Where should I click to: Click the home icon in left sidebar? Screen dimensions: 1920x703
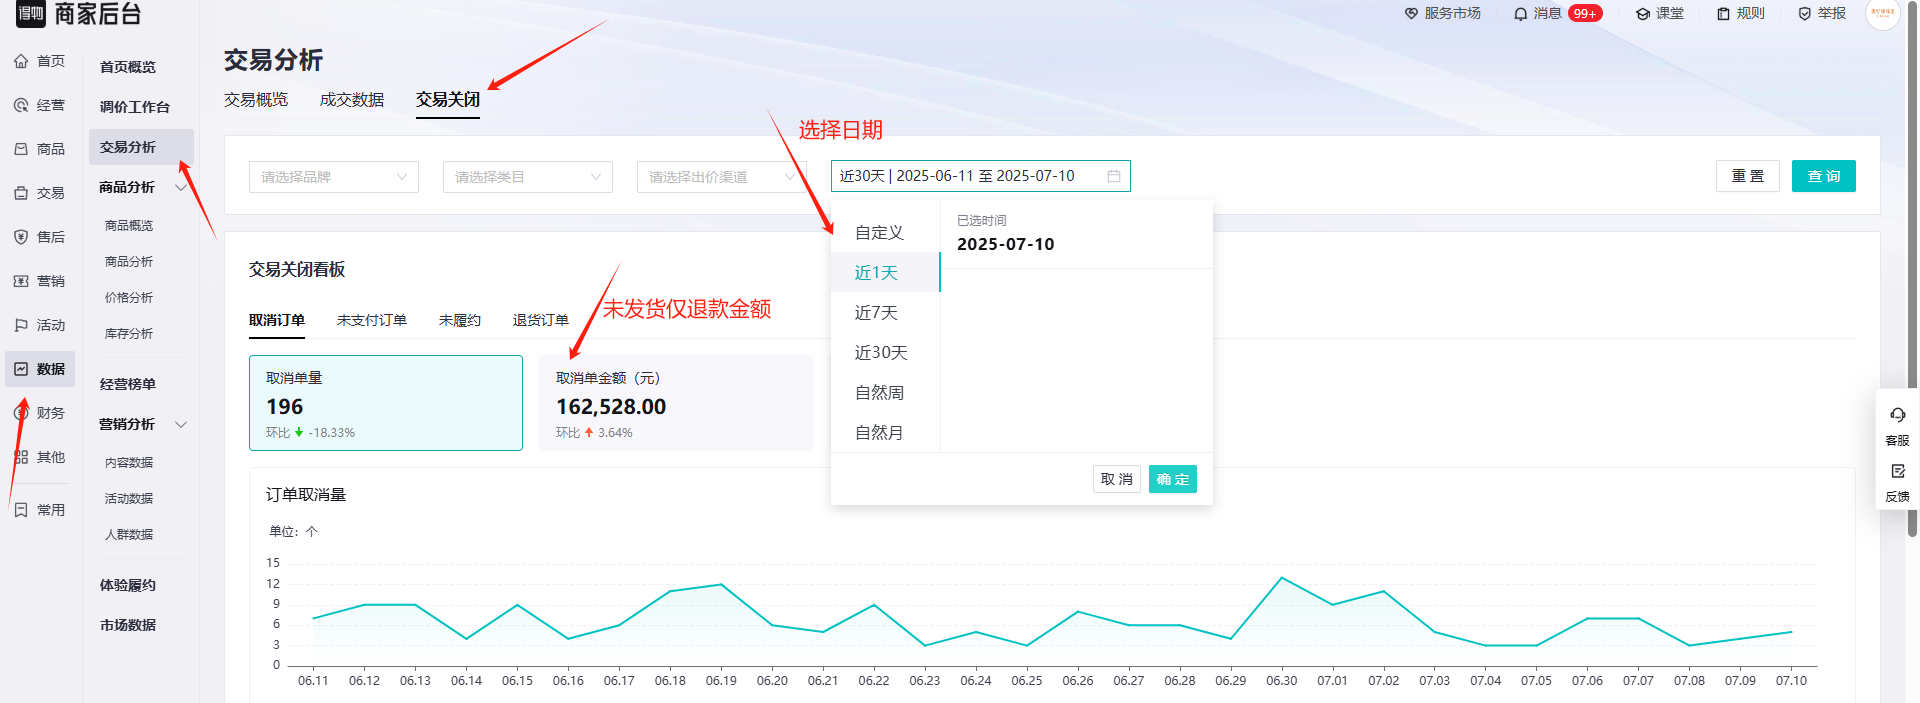(x=21, y=61)
